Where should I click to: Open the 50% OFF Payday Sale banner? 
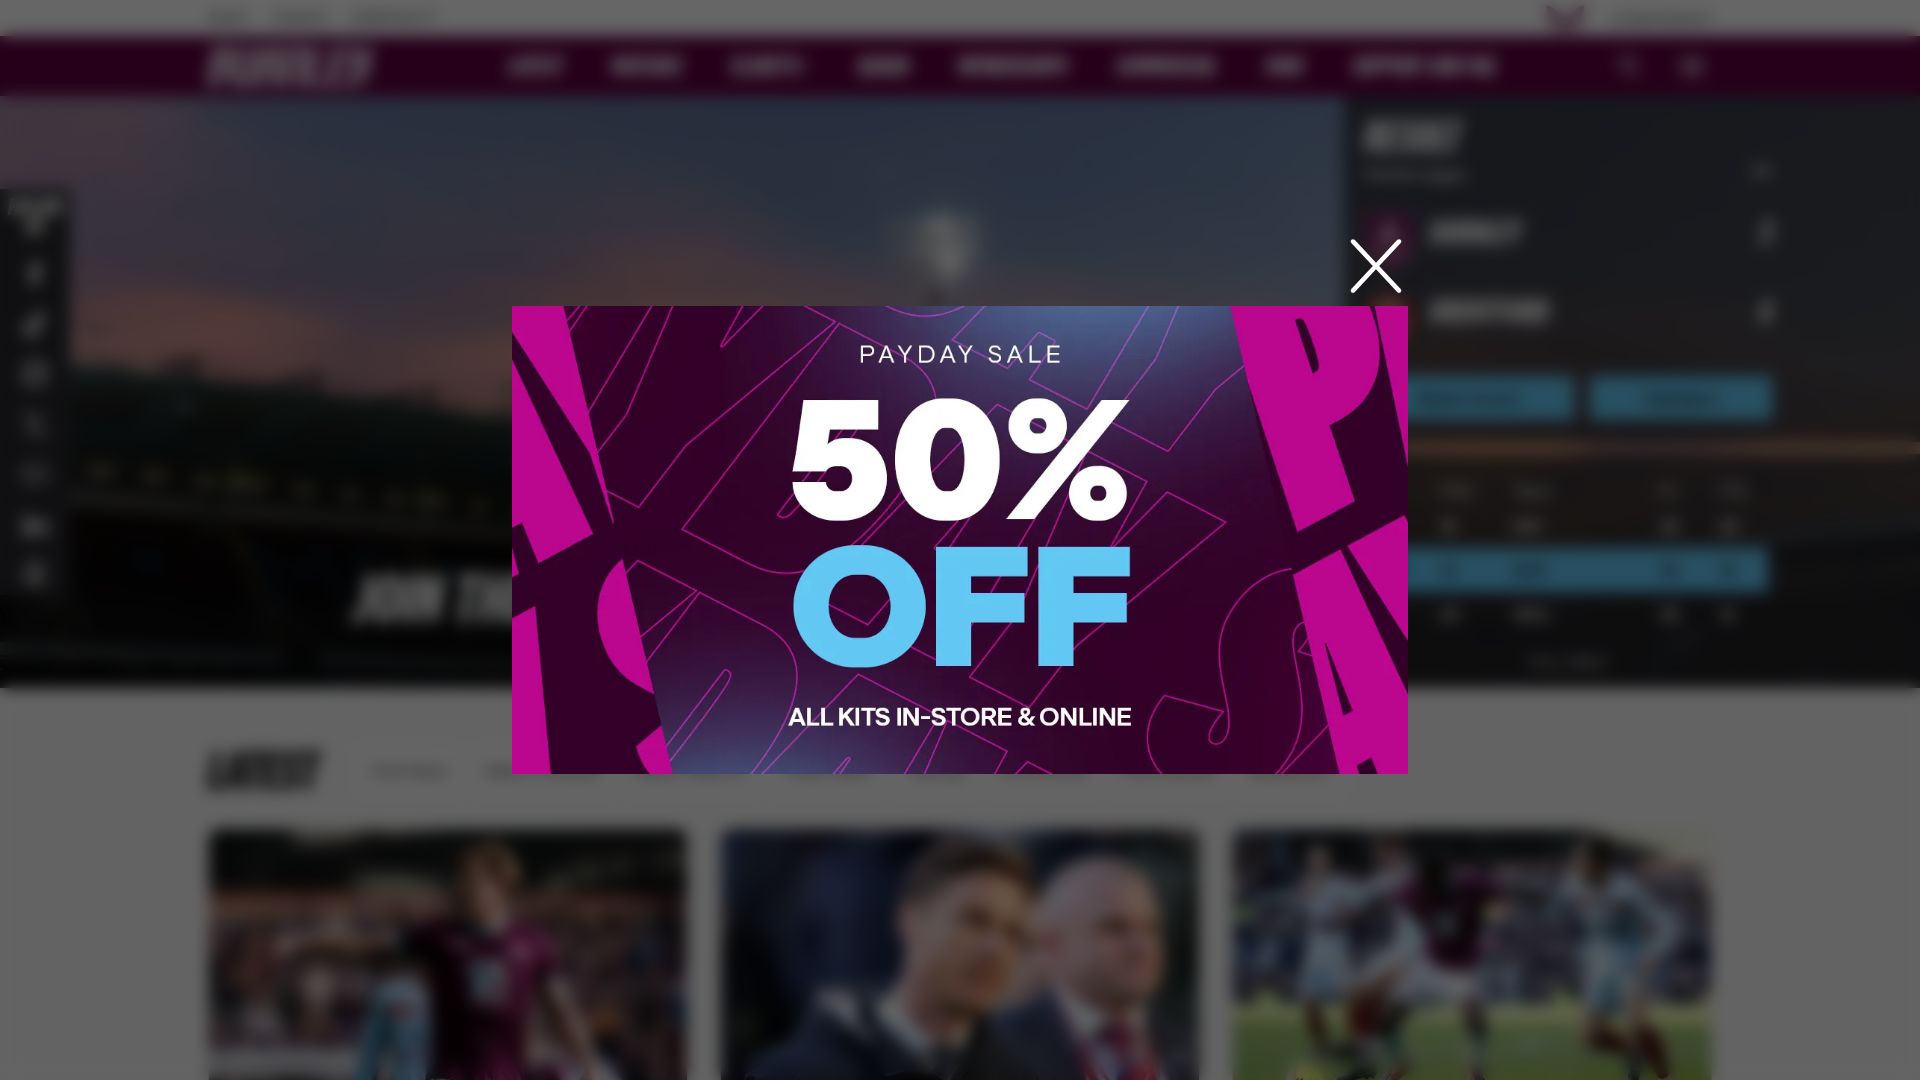pyautogui.click(x=960, y=540)
